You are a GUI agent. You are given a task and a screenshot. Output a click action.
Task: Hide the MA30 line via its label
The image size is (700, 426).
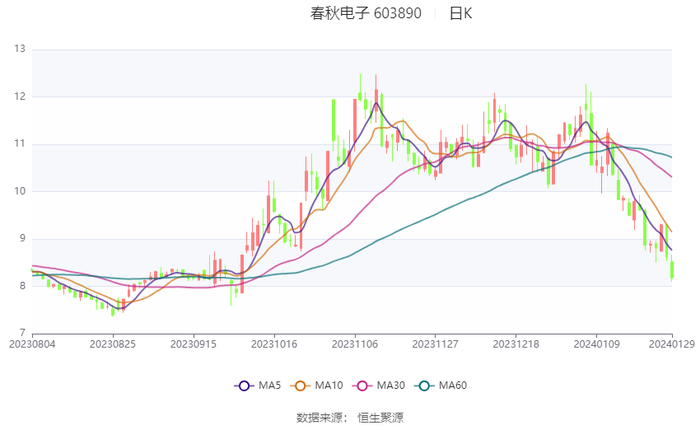pos(391,385)
